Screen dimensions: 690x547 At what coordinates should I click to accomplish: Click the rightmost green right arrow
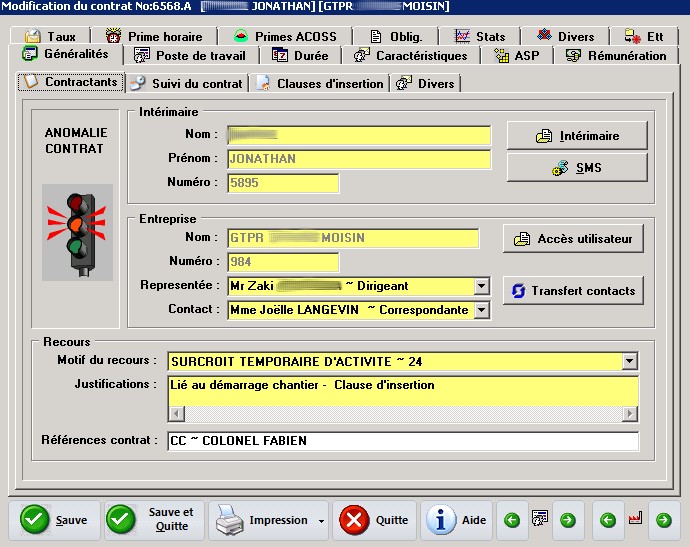[x=662, y=520]
